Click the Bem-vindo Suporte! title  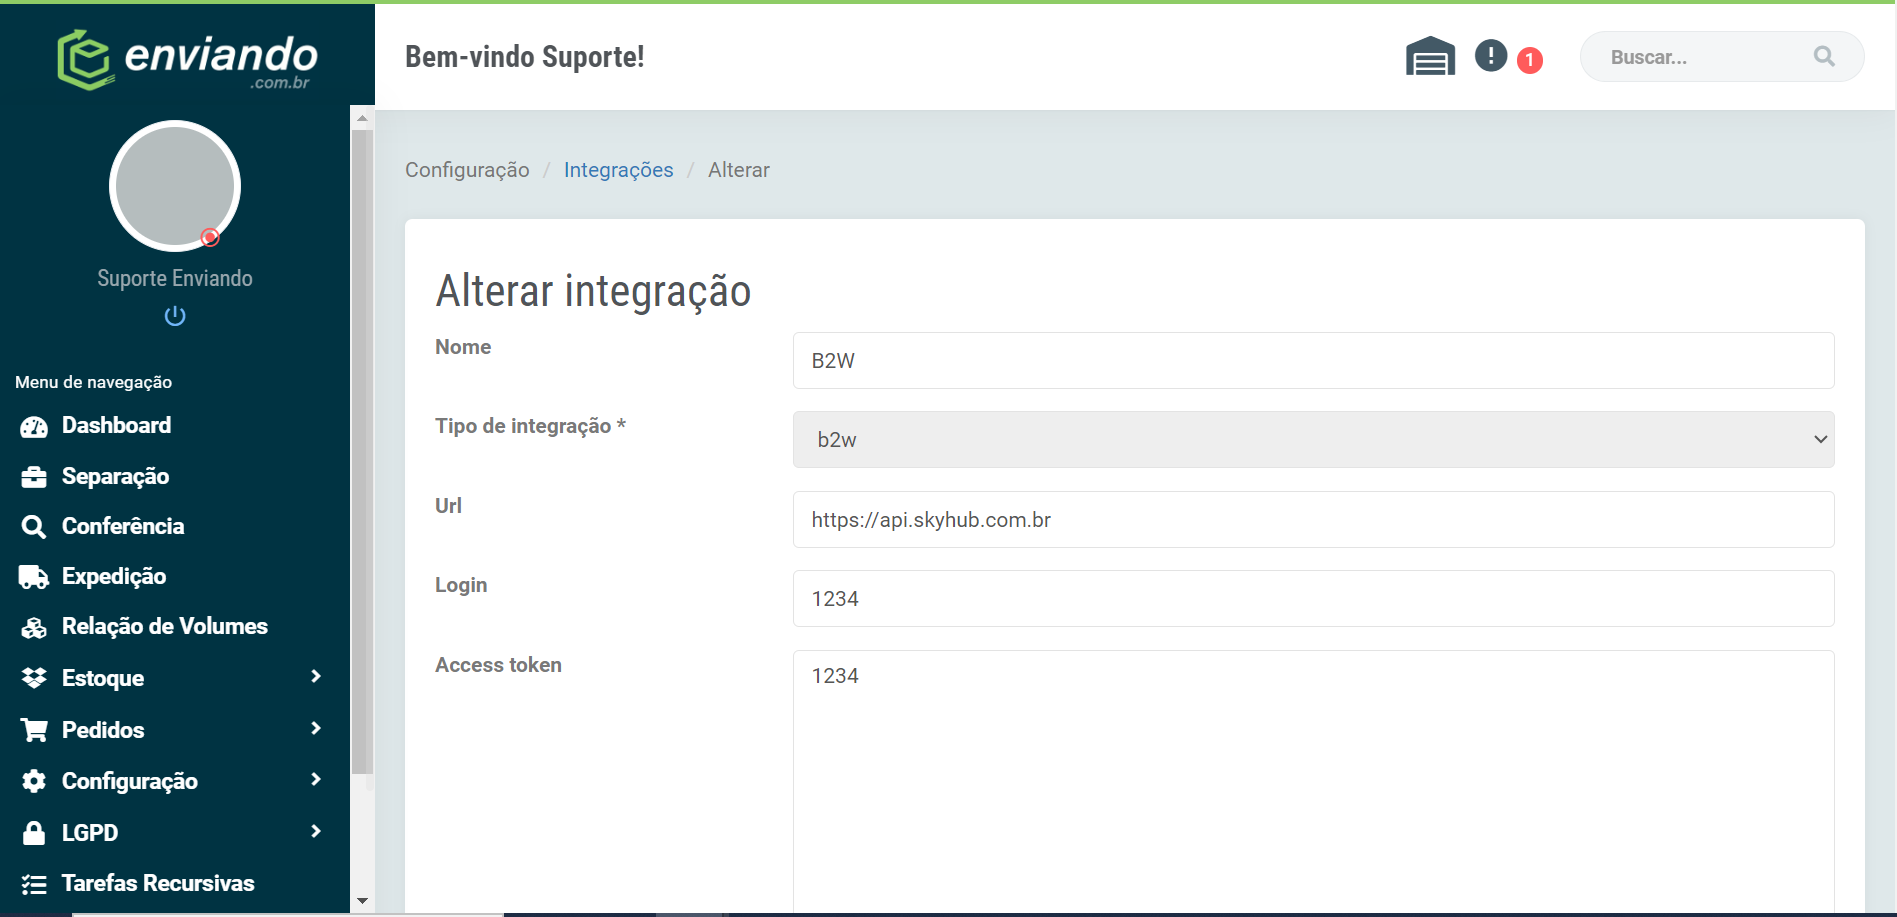click(525, 57)
